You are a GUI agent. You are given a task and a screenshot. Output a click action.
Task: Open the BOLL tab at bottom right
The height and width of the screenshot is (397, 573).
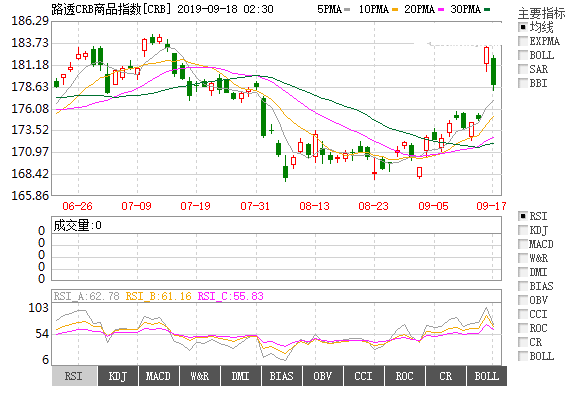[487, 376]
